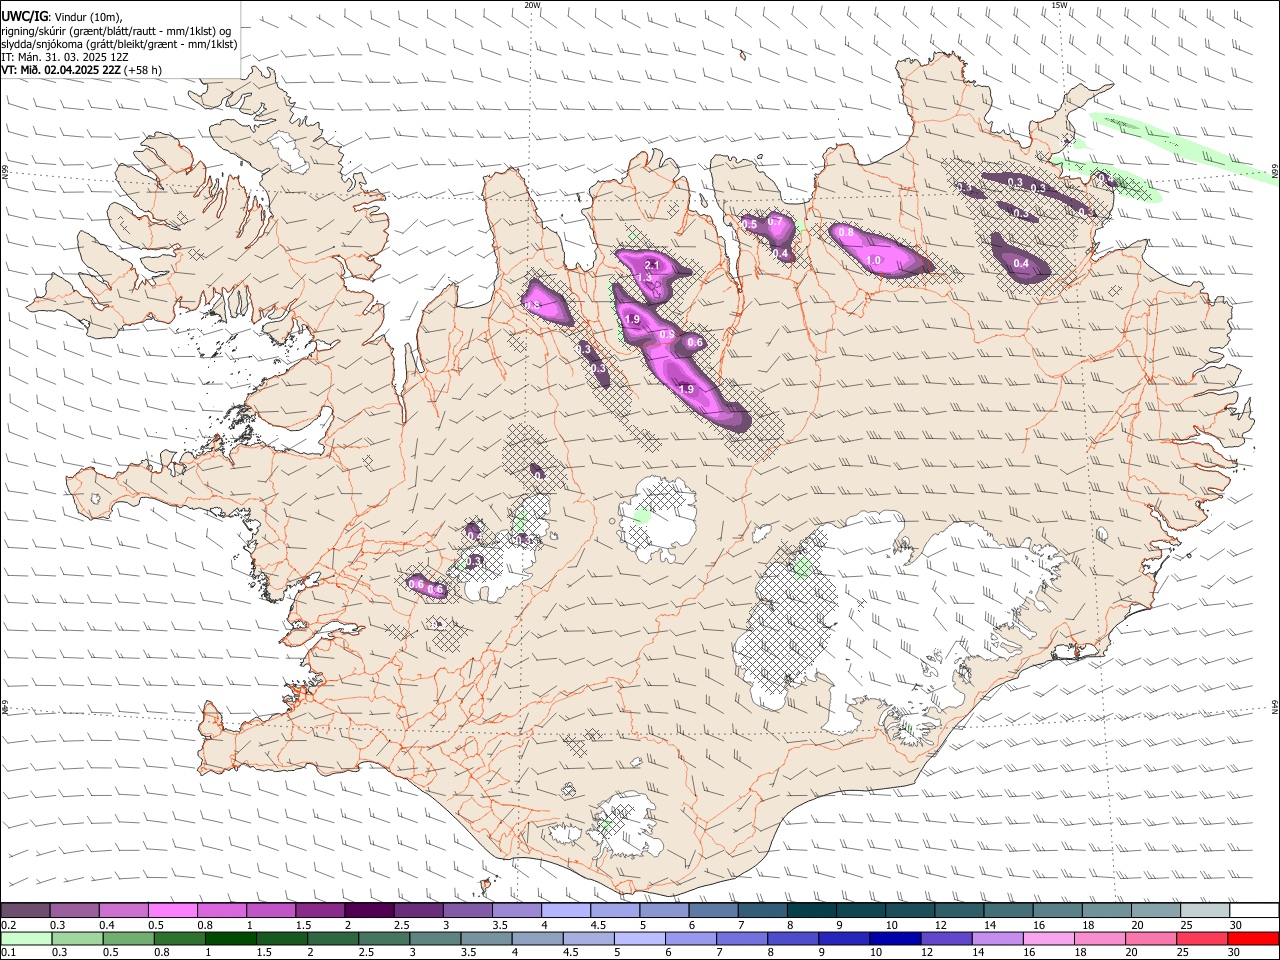Pick the bright red swatch after 30 in lower legend
The height and width of the screenshot is (960, 1280).
(x=1253, y=937)
